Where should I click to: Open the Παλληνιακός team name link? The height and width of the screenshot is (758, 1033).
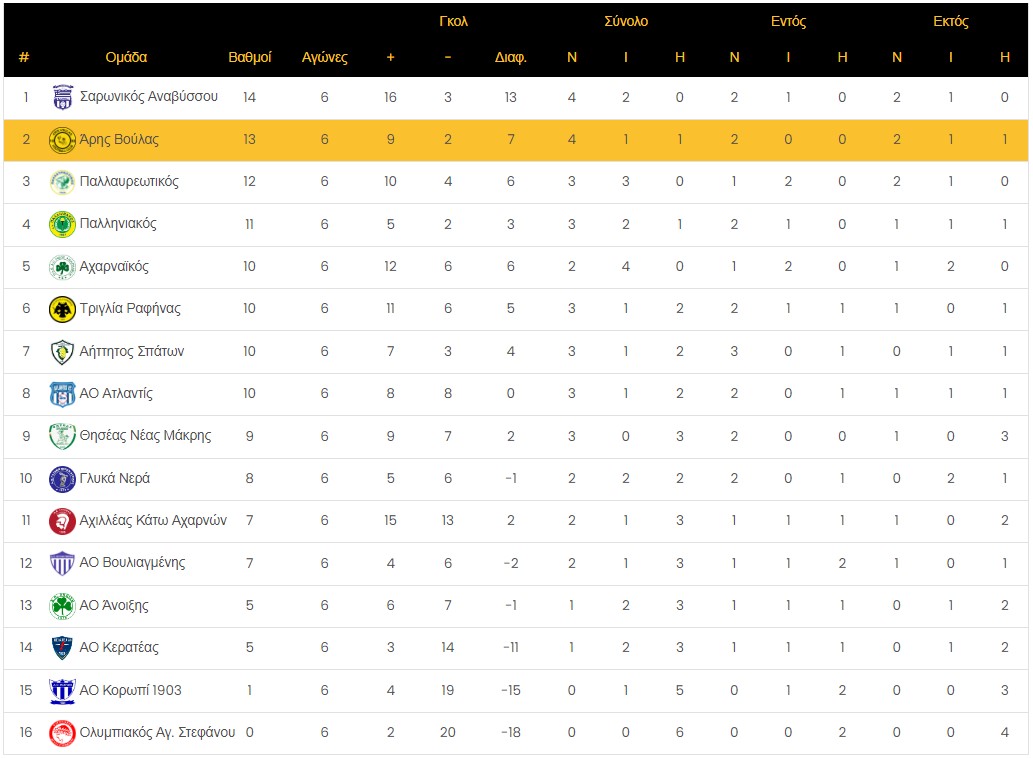pyautogui.click(x=118, y=224)
